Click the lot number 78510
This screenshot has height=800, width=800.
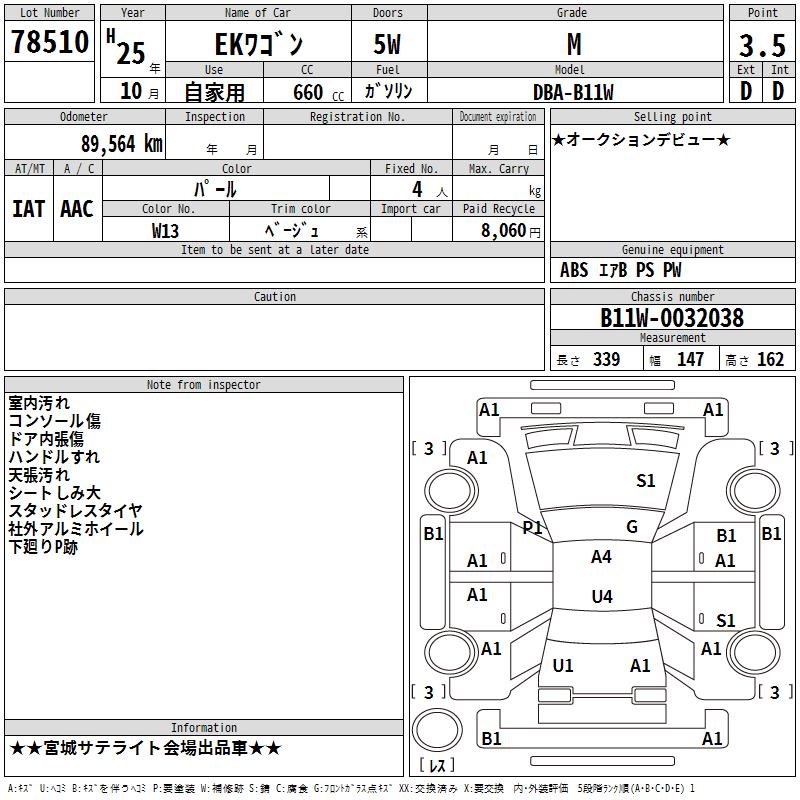point(49,42)
